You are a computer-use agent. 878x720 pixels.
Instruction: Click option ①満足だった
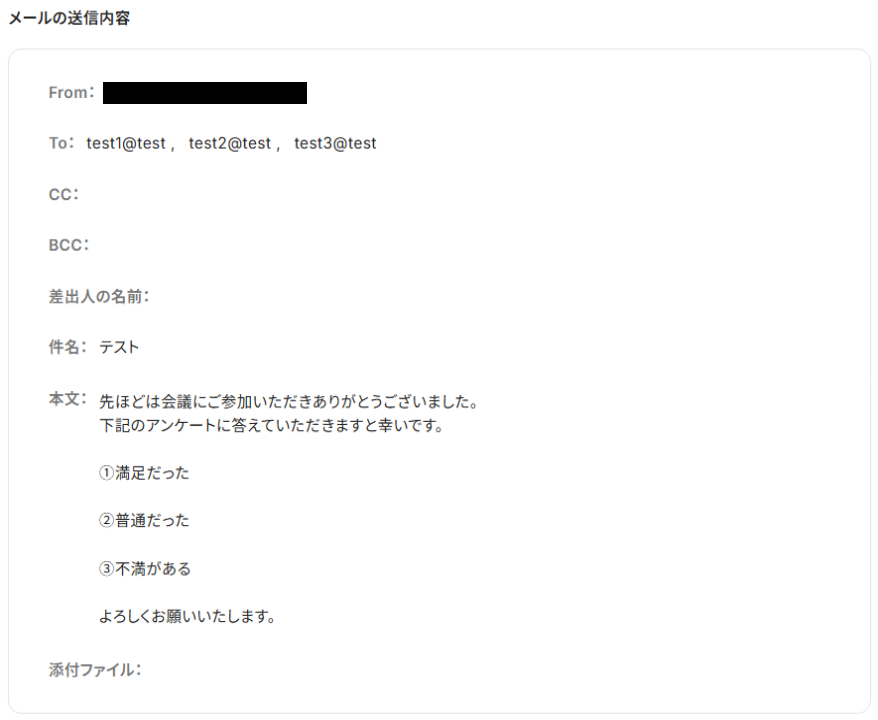(144, 473)
